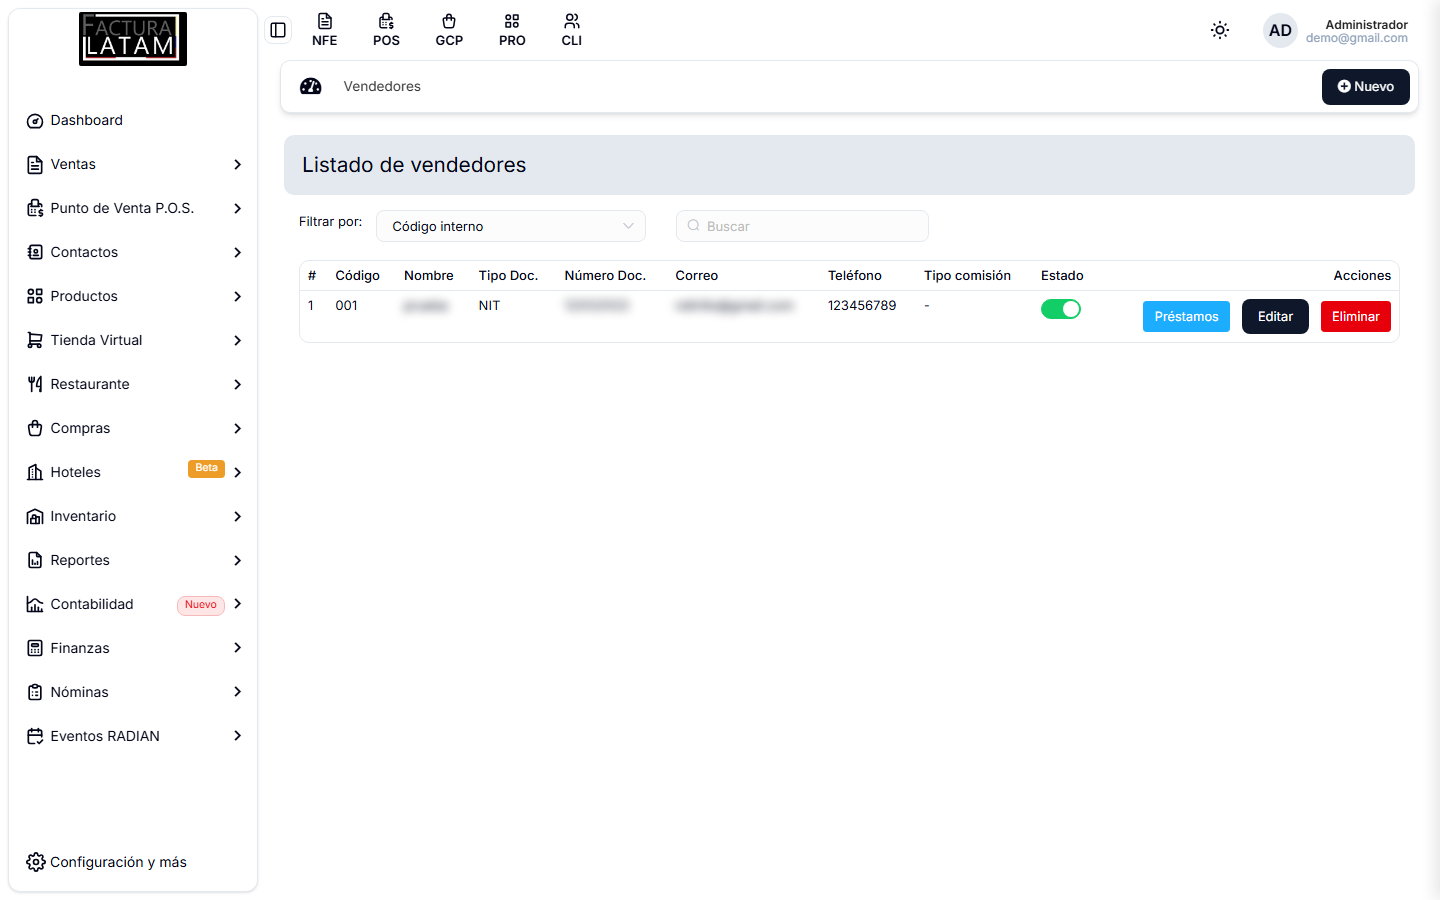Screen dimensions: 1440x900
Task: Click the Nuevo button
Action: click(1366, 87)
